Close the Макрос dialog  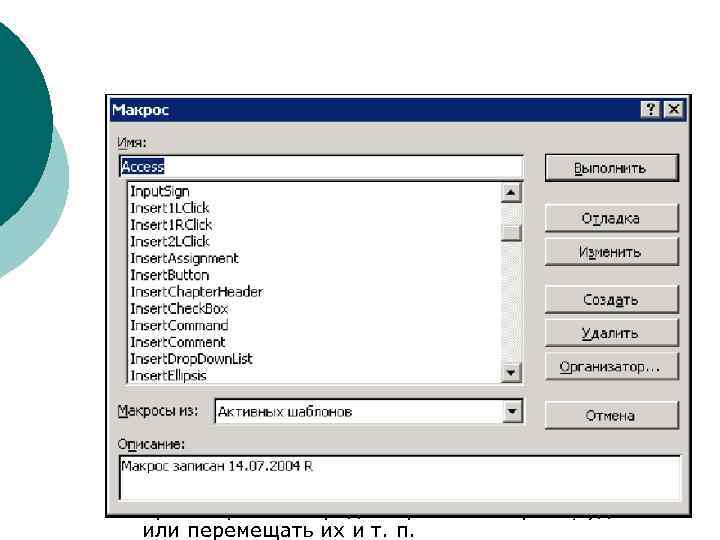[x=674, y=110]
